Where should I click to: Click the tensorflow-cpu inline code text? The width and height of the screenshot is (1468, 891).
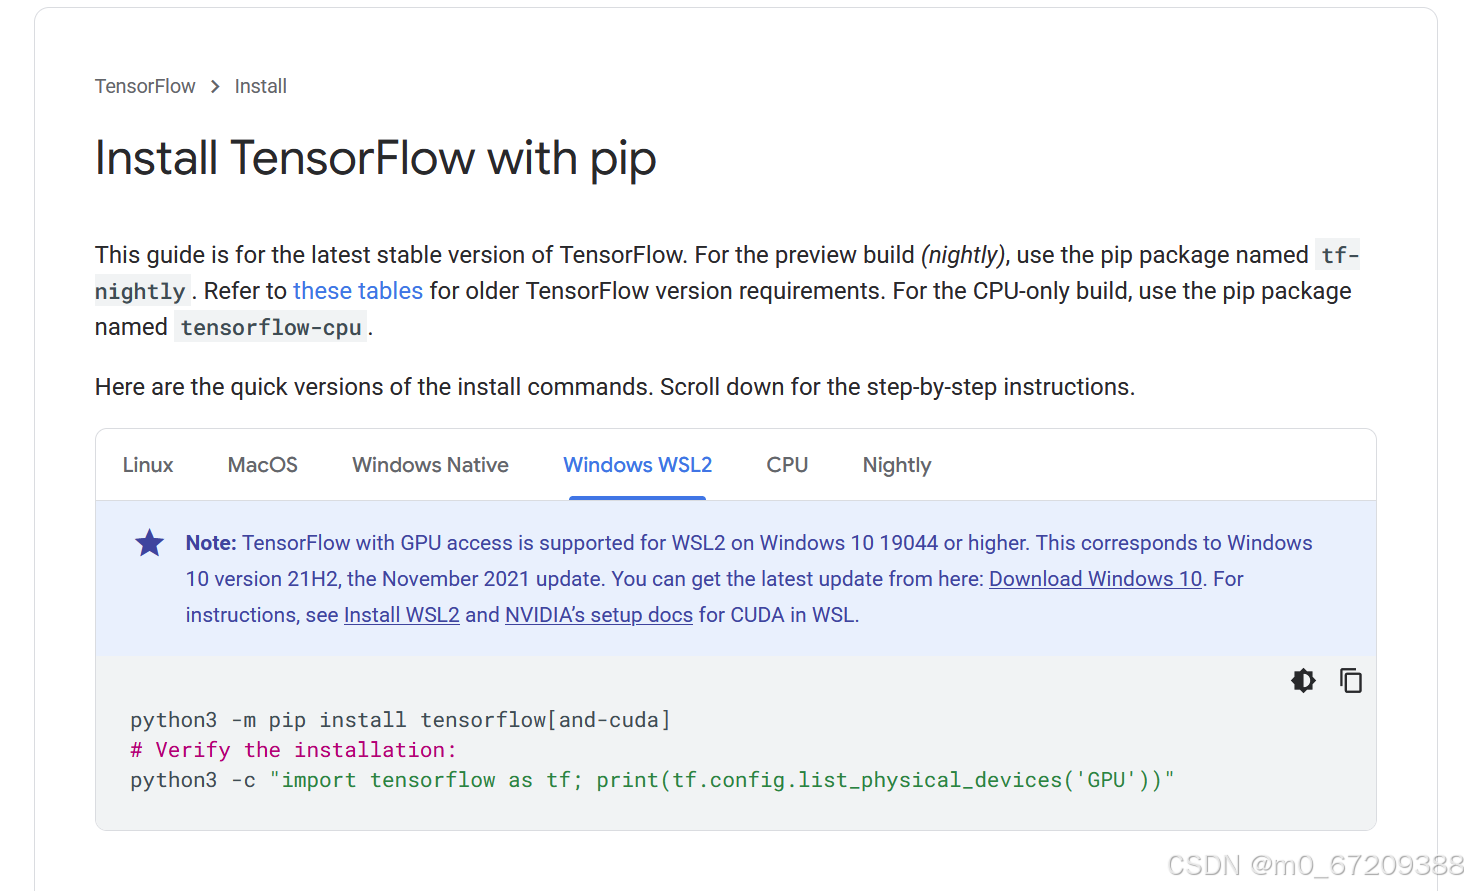pyautogui.click(x=271, y=327)
